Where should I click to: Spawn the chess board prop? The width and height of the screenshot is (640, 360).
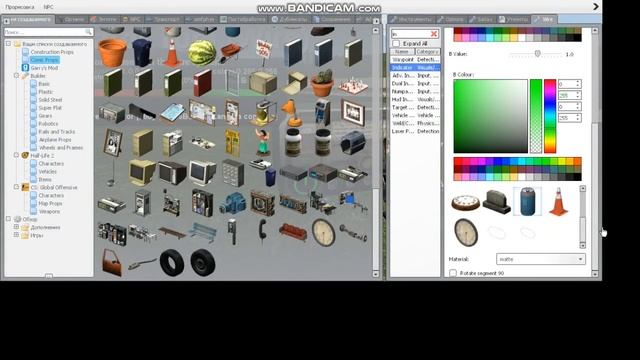(353, 85)
